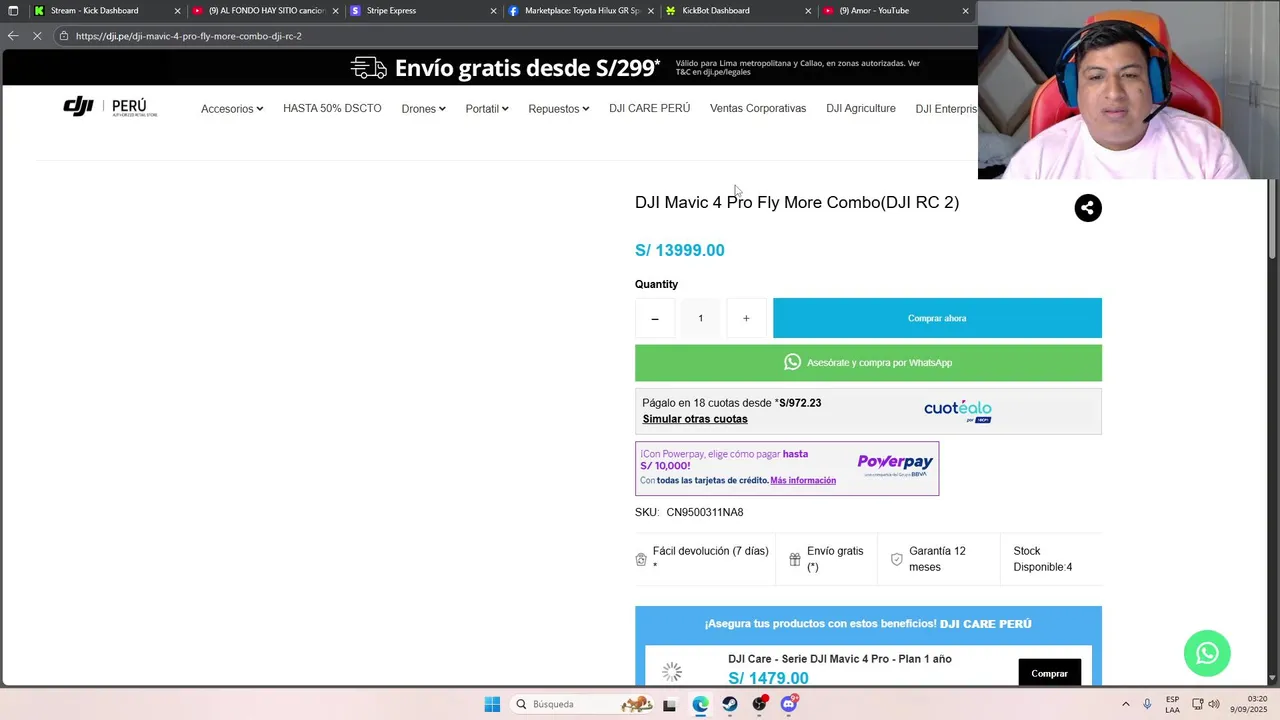Click the network tray icon

(1197, 704)
